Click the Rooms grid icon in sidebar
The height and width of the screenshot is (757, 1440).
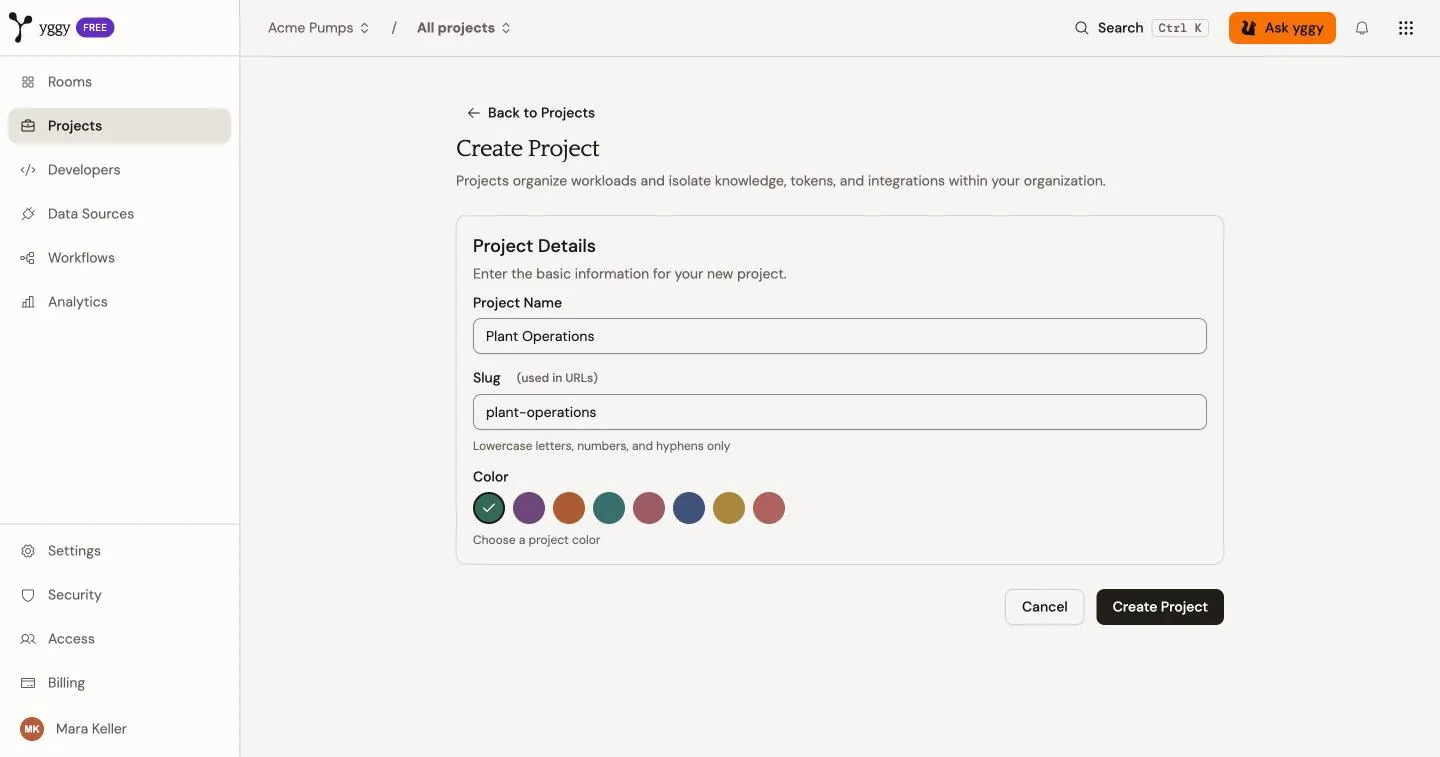click(x=28, y=82)
